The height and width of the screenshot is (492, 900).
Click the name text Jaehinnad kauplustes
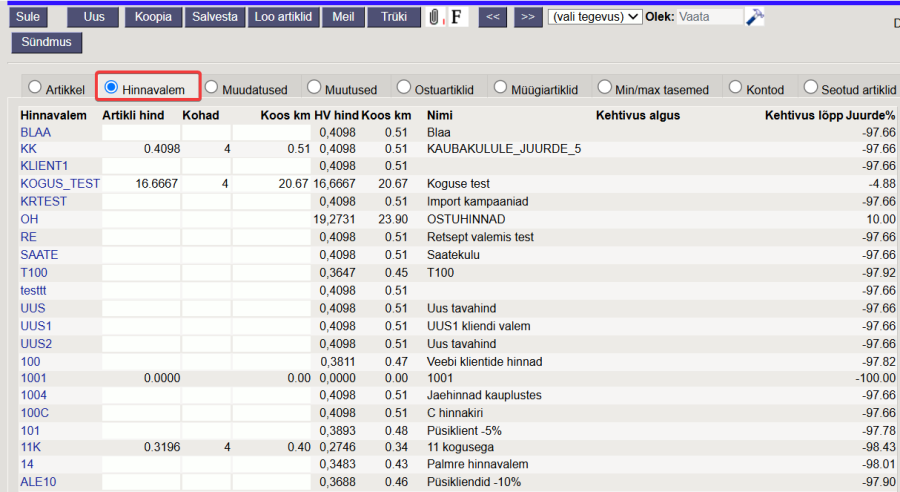(x=484, y=395)
